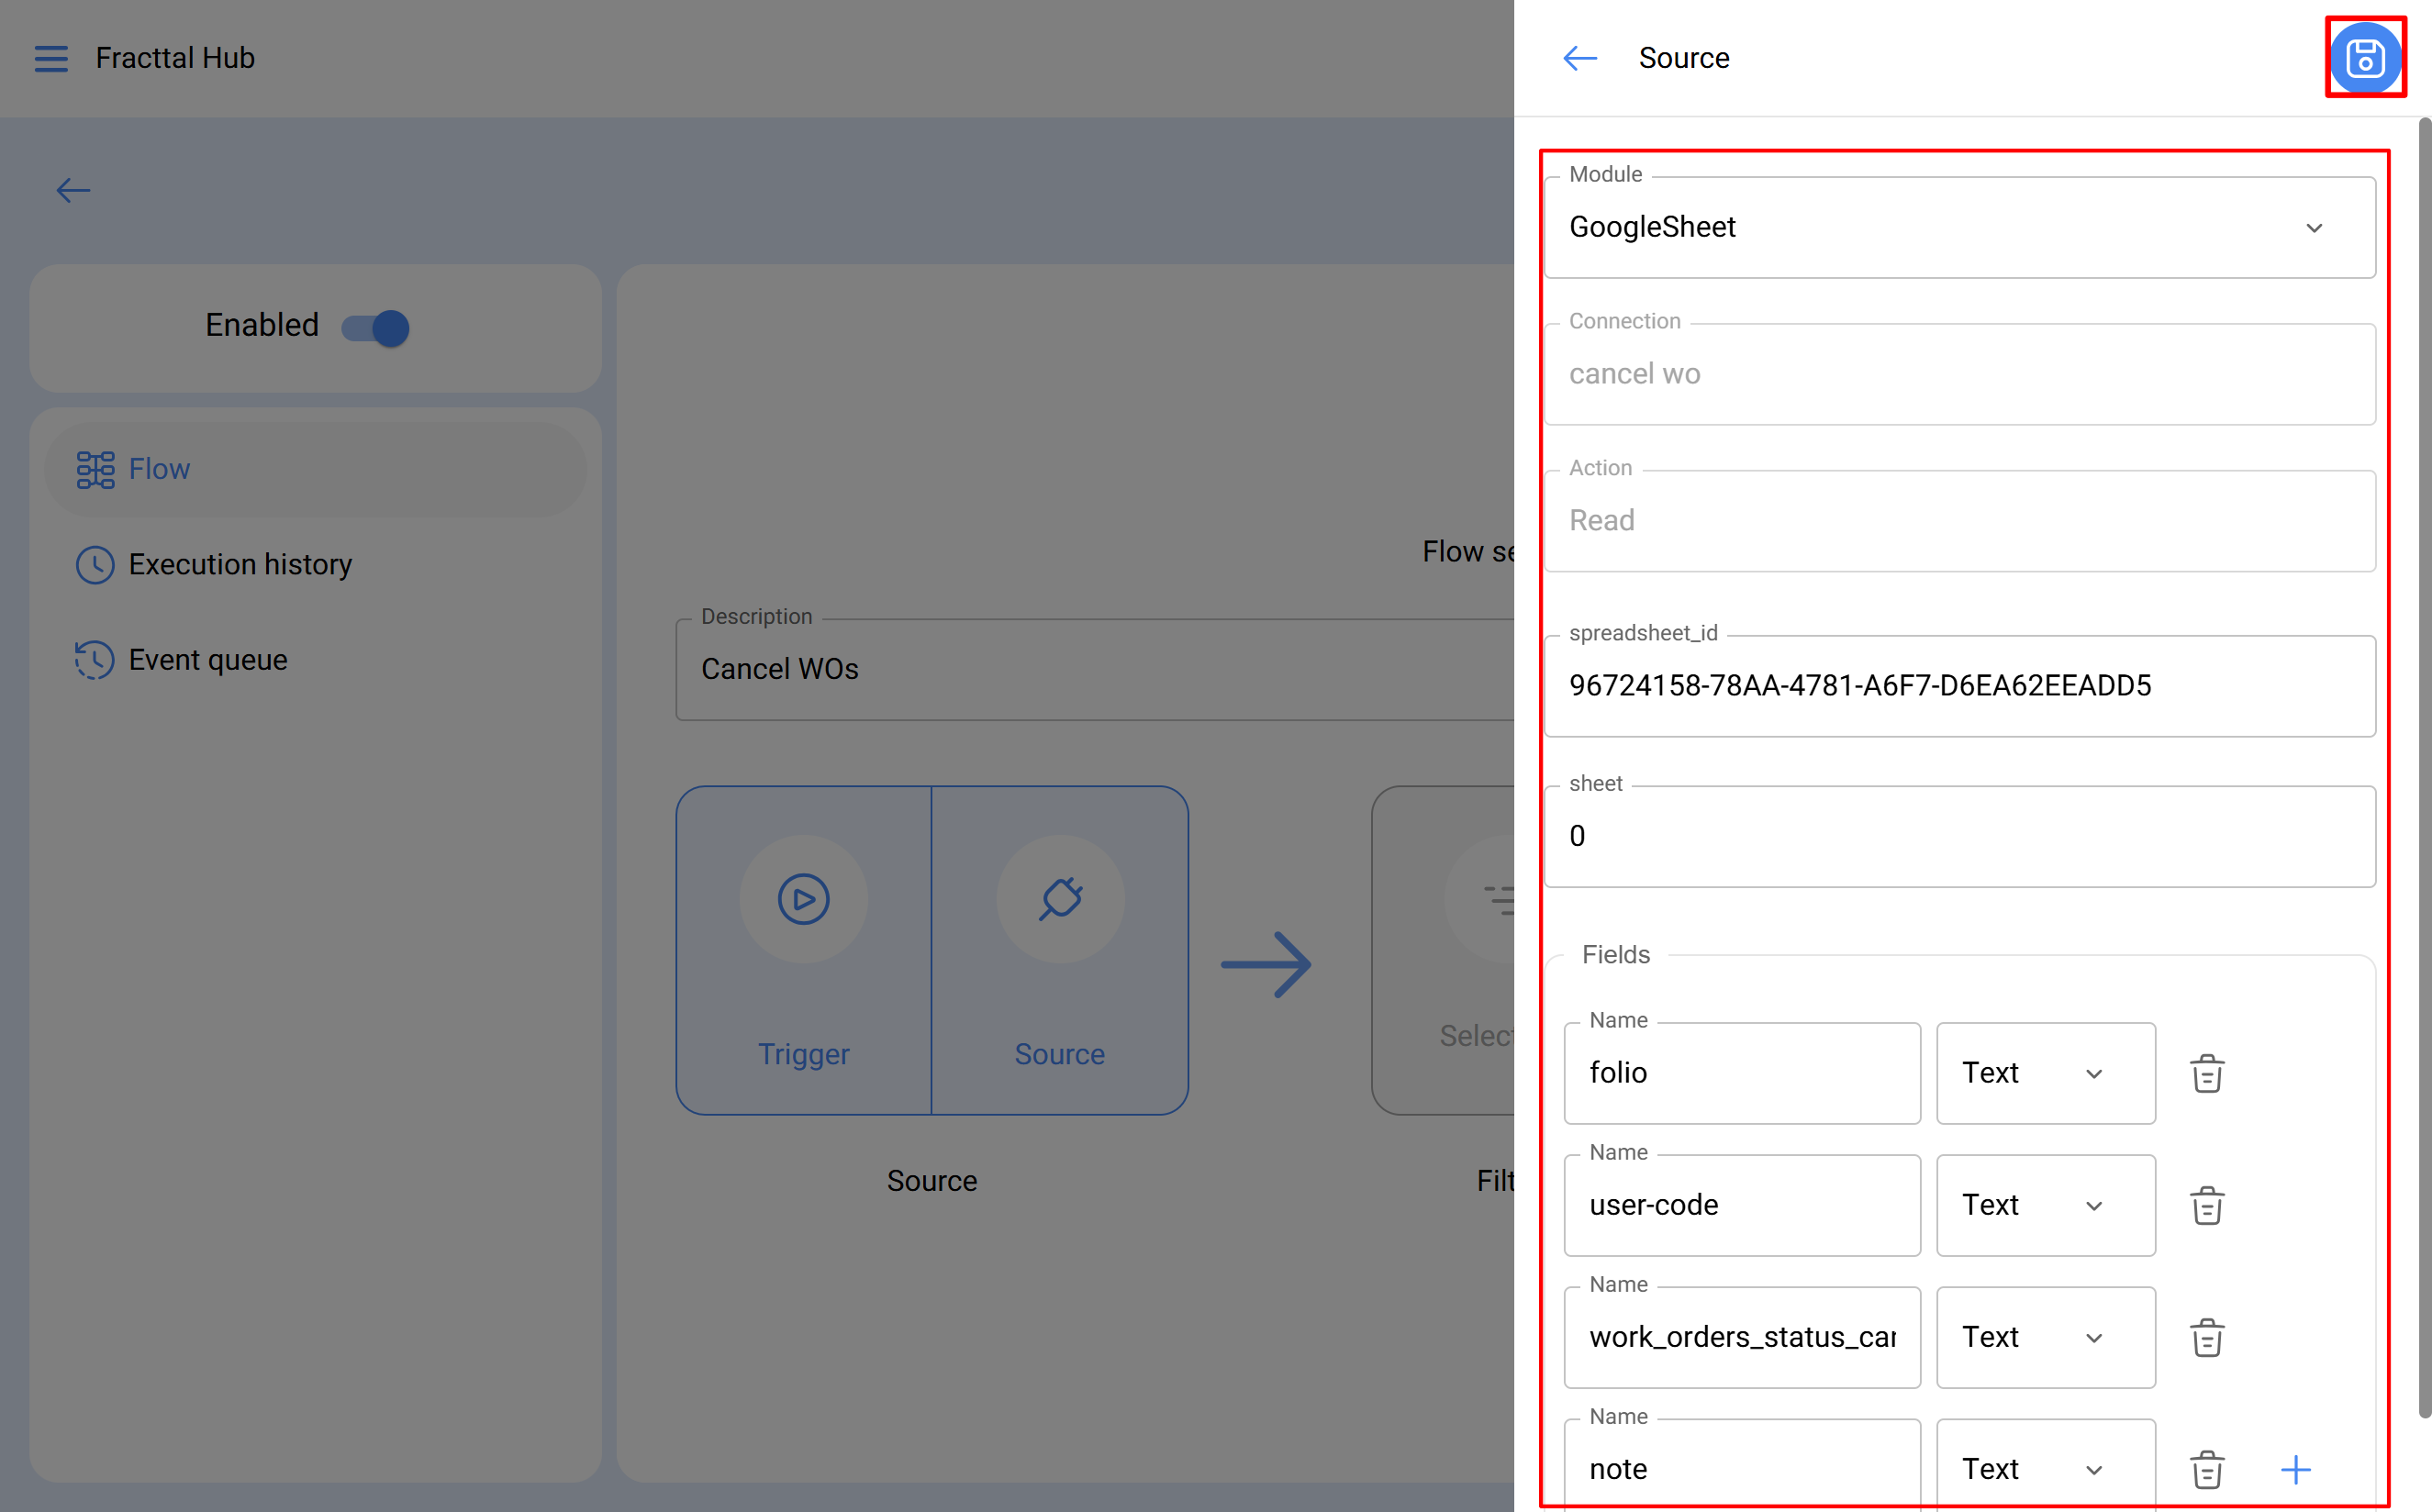Select Execution history in sidebar
2432x1512 pixels.
coord(240,564)
